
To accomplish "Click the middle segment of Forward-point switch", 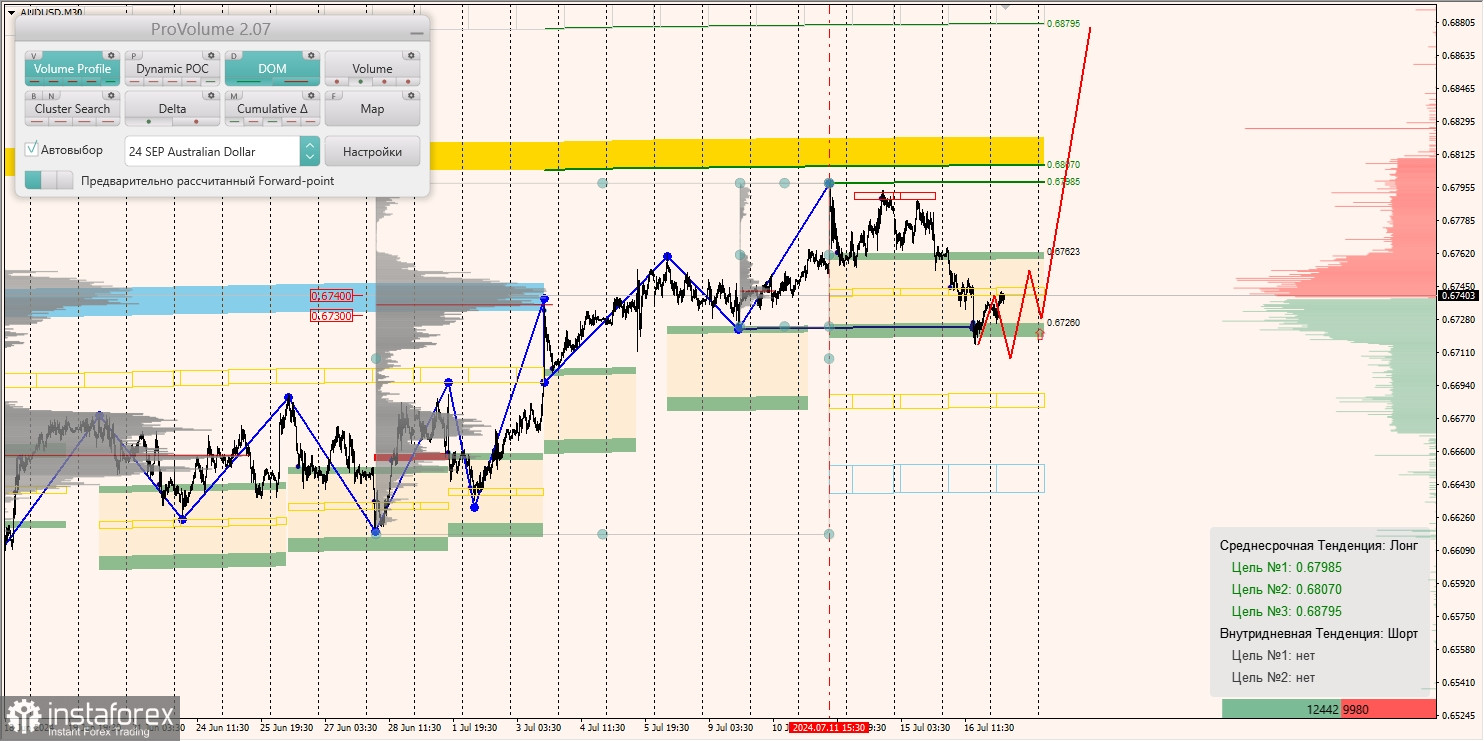I will (49, 180).
